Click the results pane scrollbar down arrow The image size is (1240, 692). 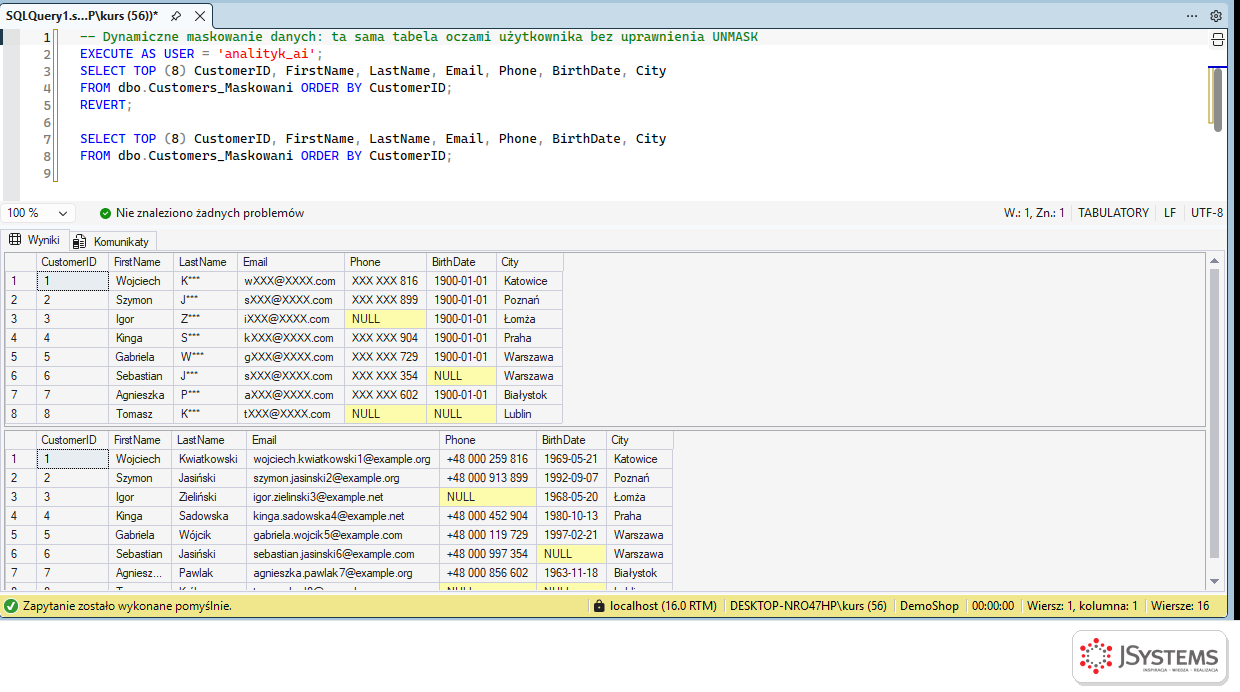pyautogui.click(x=1215, y=581)
